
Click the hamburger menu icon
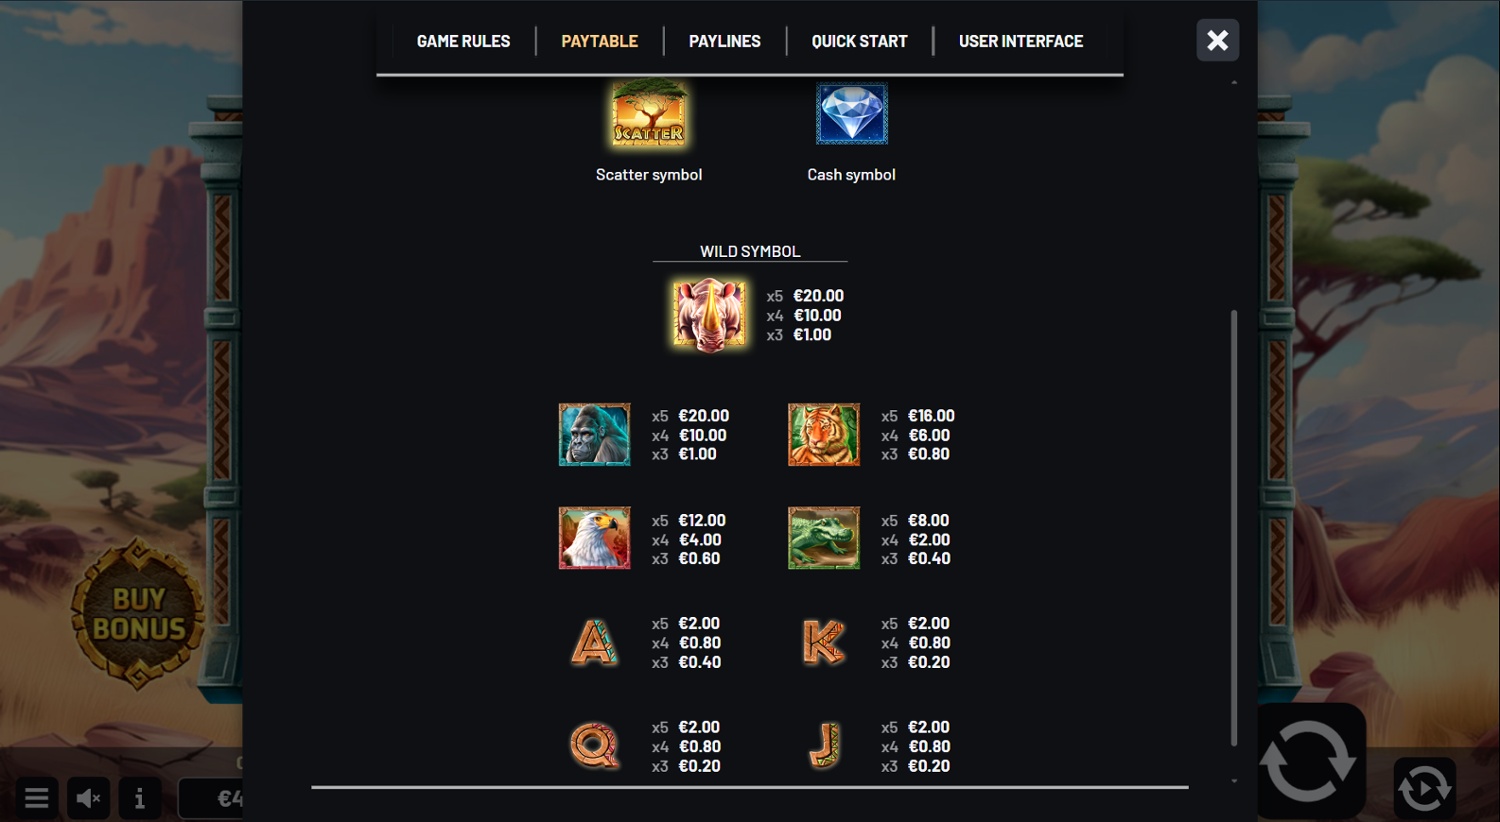click(x=37, y=798)
